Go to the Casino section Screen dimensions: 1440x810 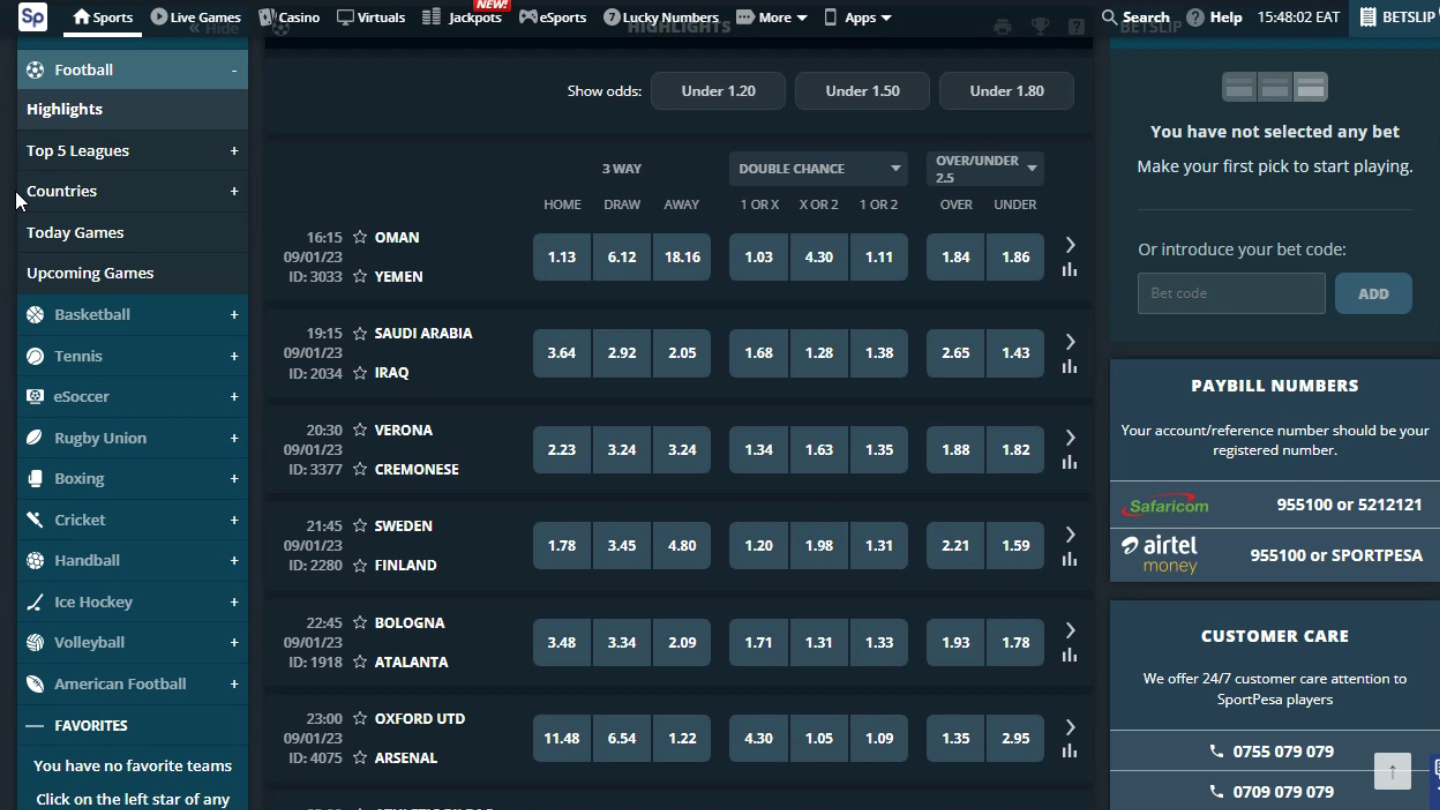tap(289, 17)
